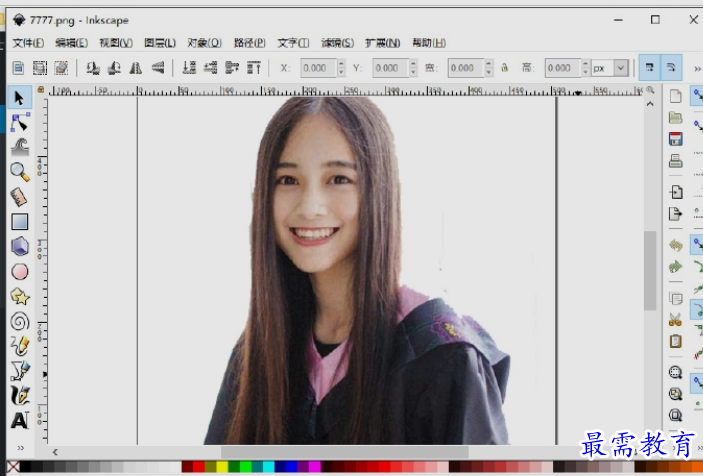Open the 视图(V) menu
This screenshot has height=476, width=703.
116,43
